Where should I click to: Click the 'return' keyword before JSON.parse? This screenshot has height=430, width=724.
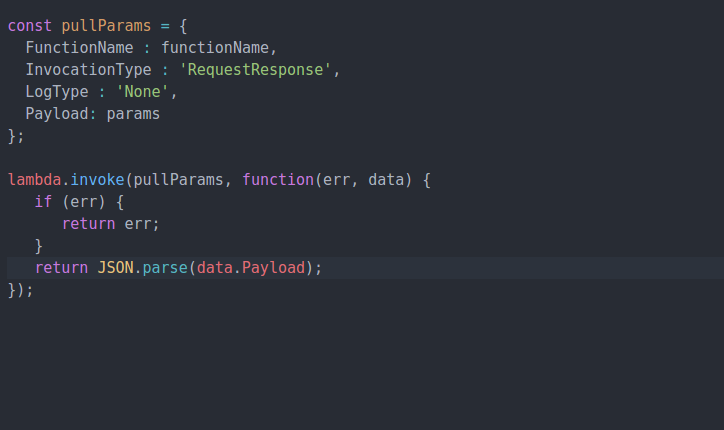pyautogui.click(x=61, y=268)
